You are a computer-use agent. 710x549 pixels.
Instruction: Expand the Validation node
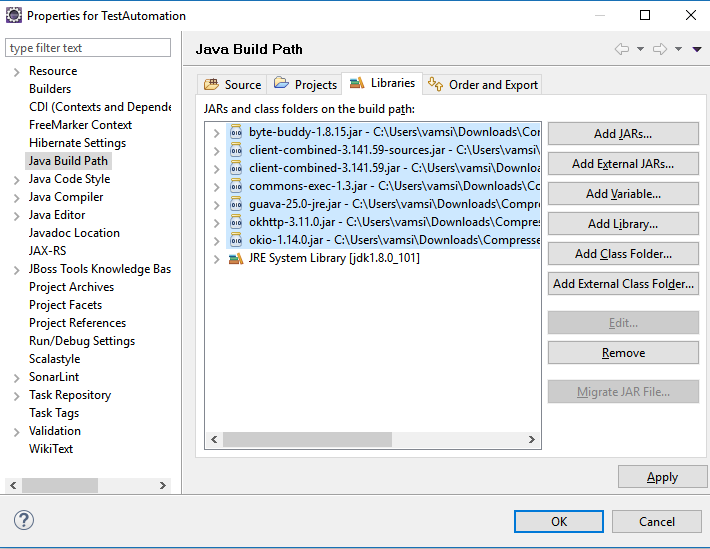coord(16,432)
